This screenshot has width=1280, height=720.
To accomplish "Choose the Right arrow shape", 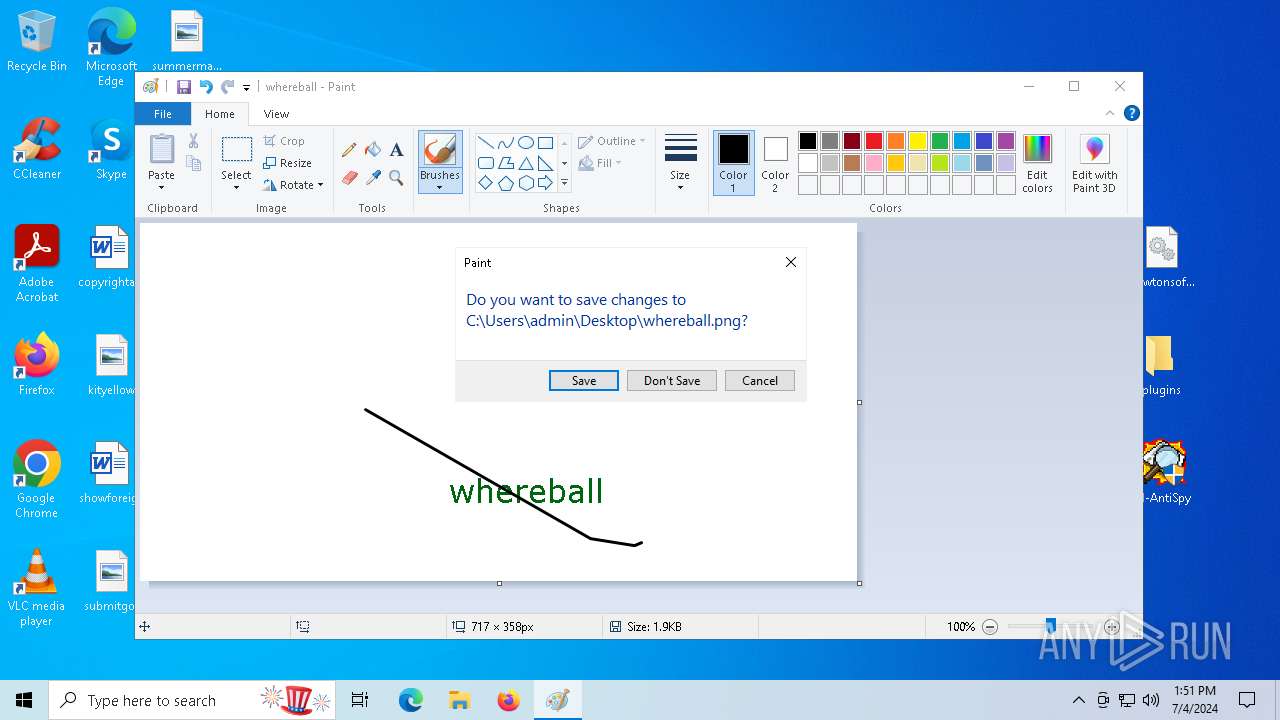I will click(545, 183).
